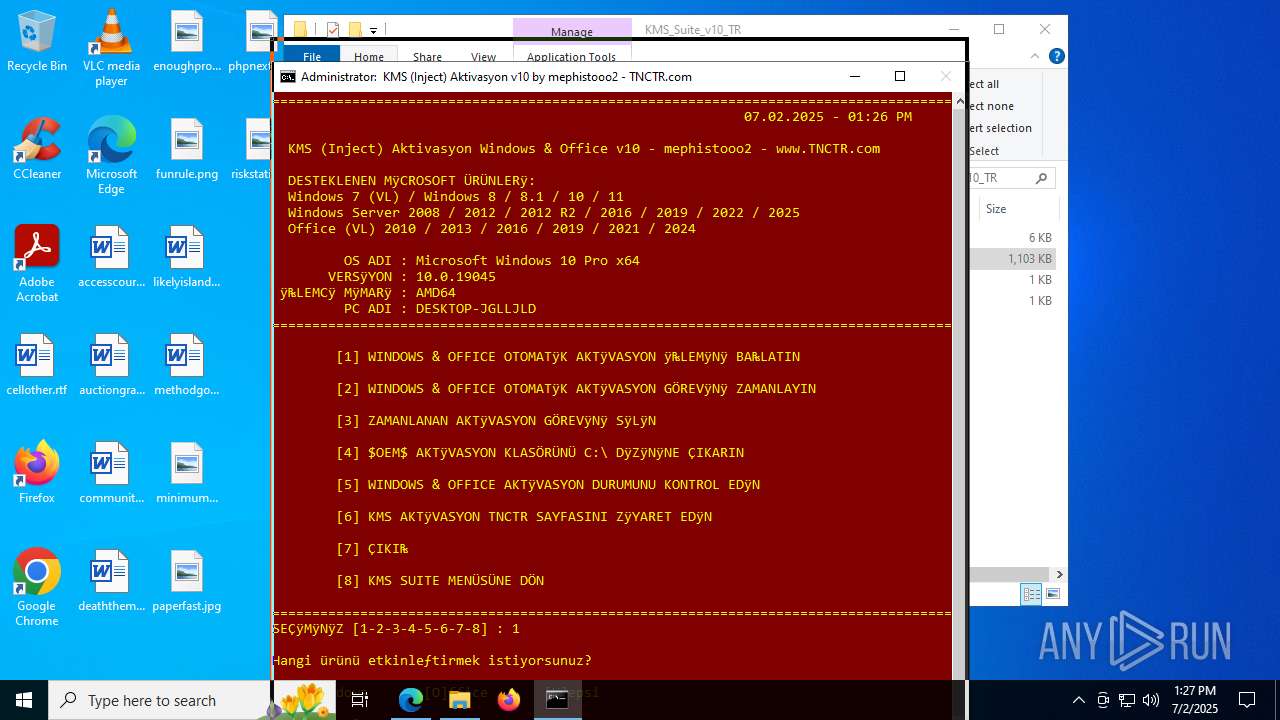Show hidden system tray icons

1078,700
